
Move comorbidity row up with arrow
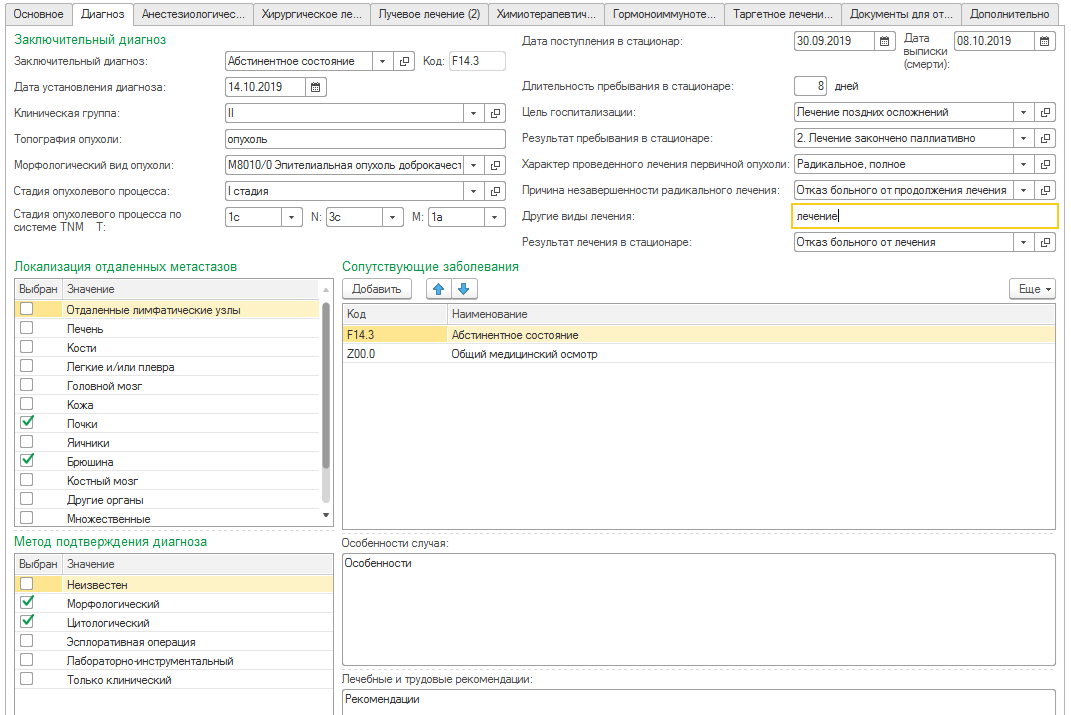pyautogui.click(x=438, y=289)
